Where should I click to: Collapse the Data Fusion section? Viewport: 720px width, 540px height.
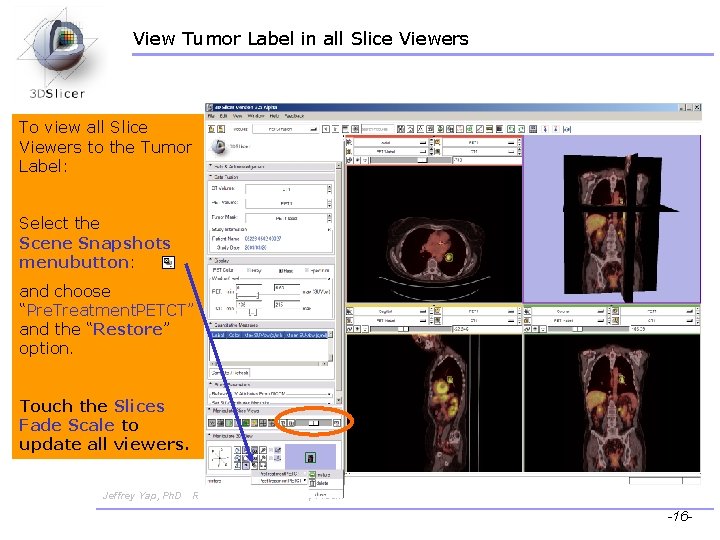coord(272,176)
